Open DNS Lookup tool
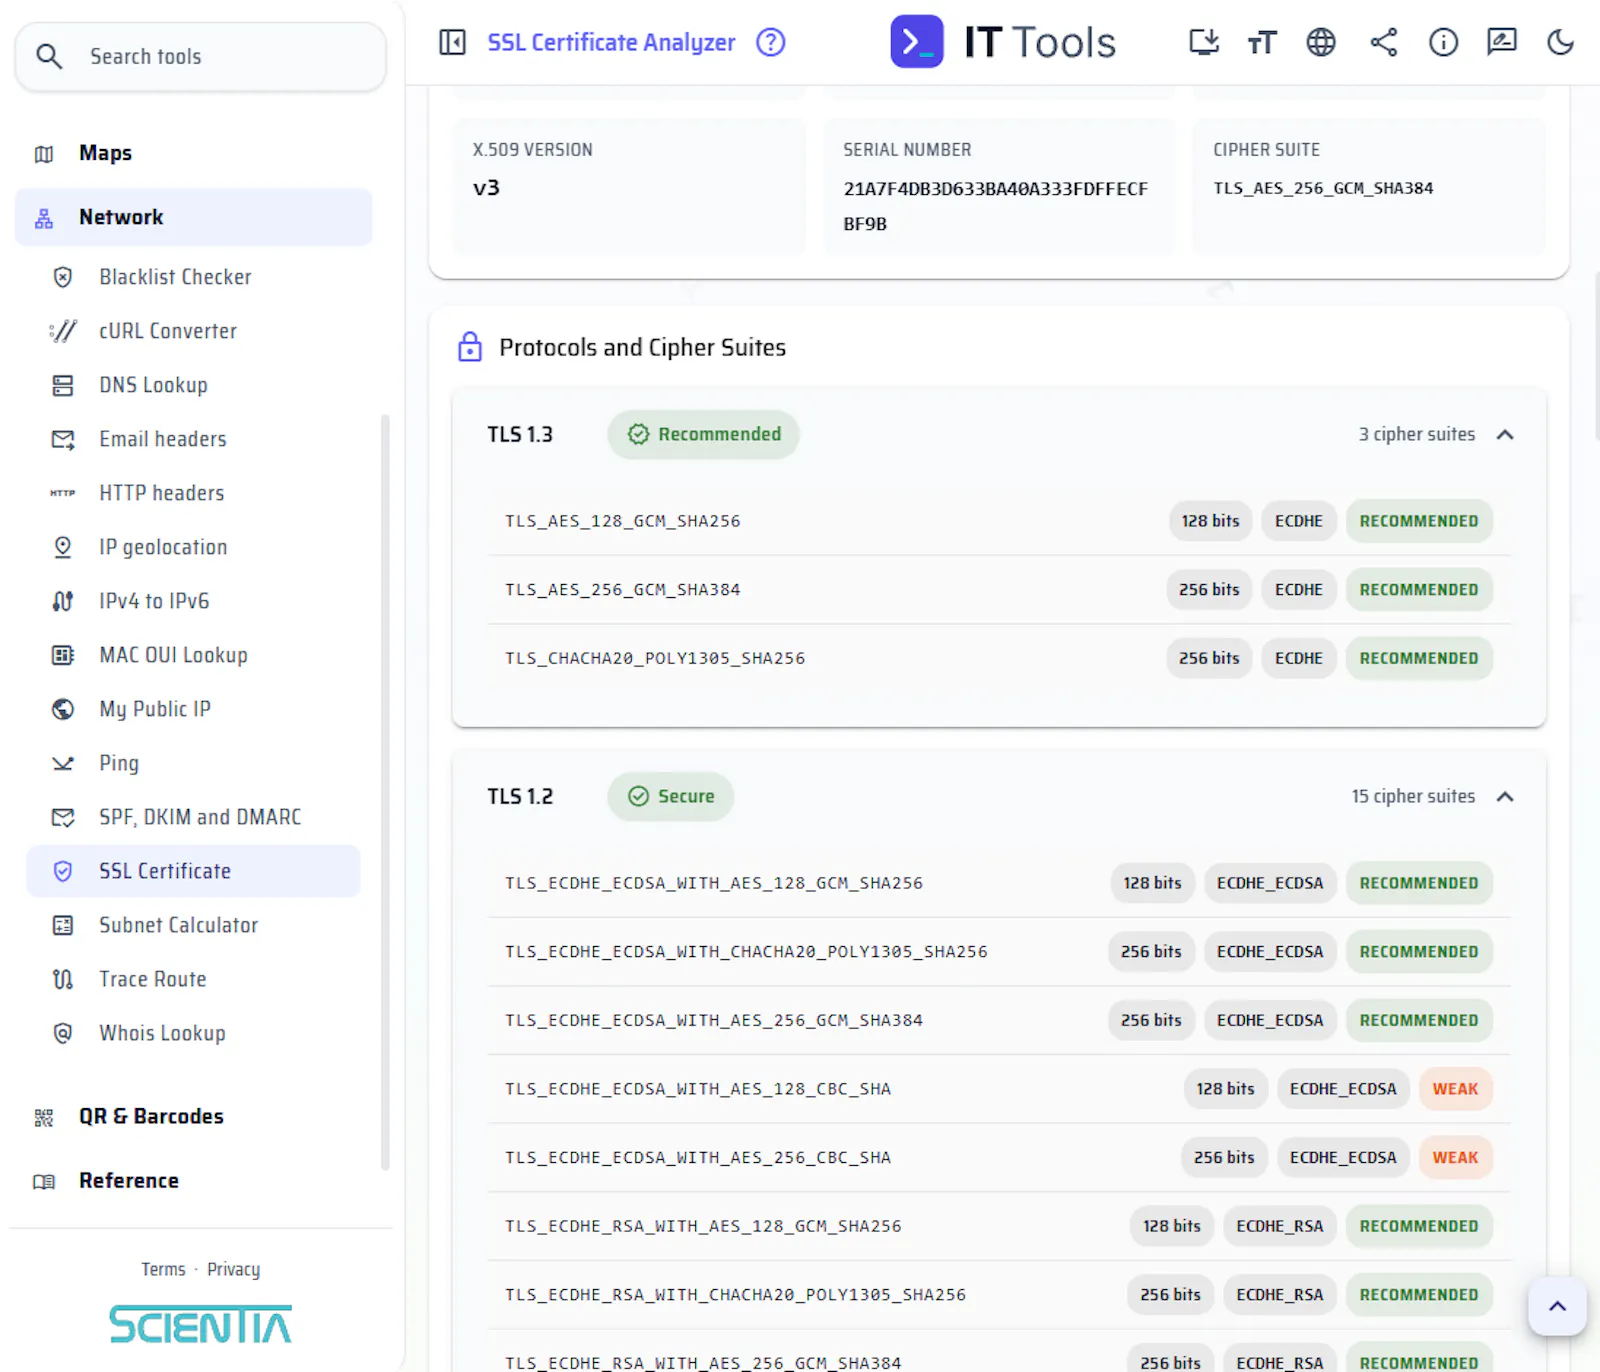Viewport: 1600px width, 1372px height. [x=194, y=385]
